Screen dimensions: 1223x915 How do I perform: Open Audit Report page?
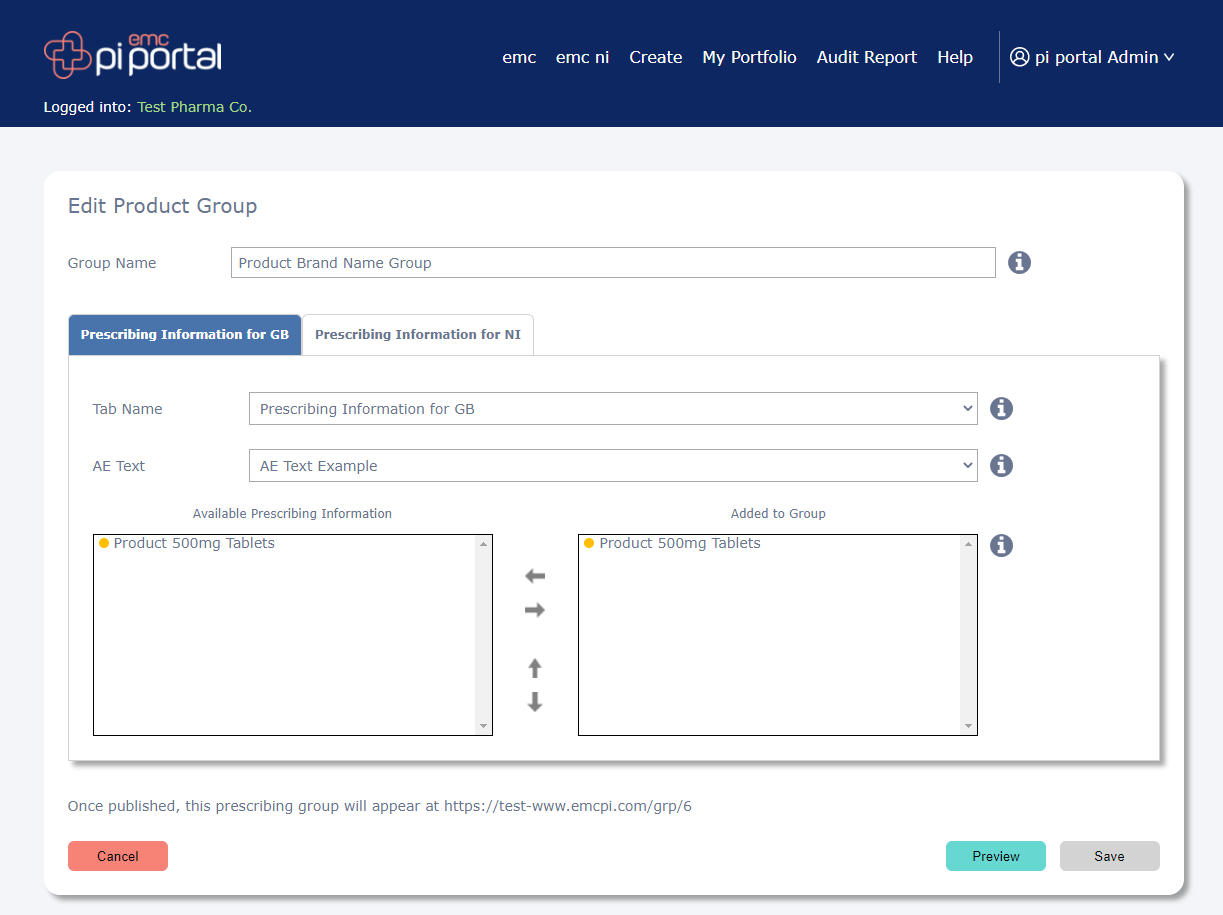point(867,57)
